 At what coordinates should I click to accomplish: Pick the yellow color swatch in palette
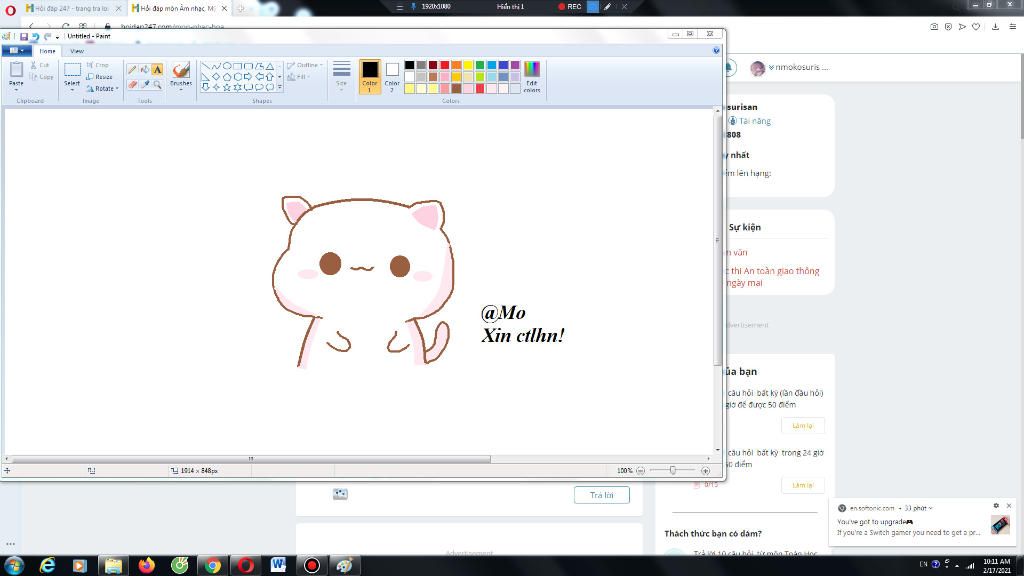click(468, 65)
